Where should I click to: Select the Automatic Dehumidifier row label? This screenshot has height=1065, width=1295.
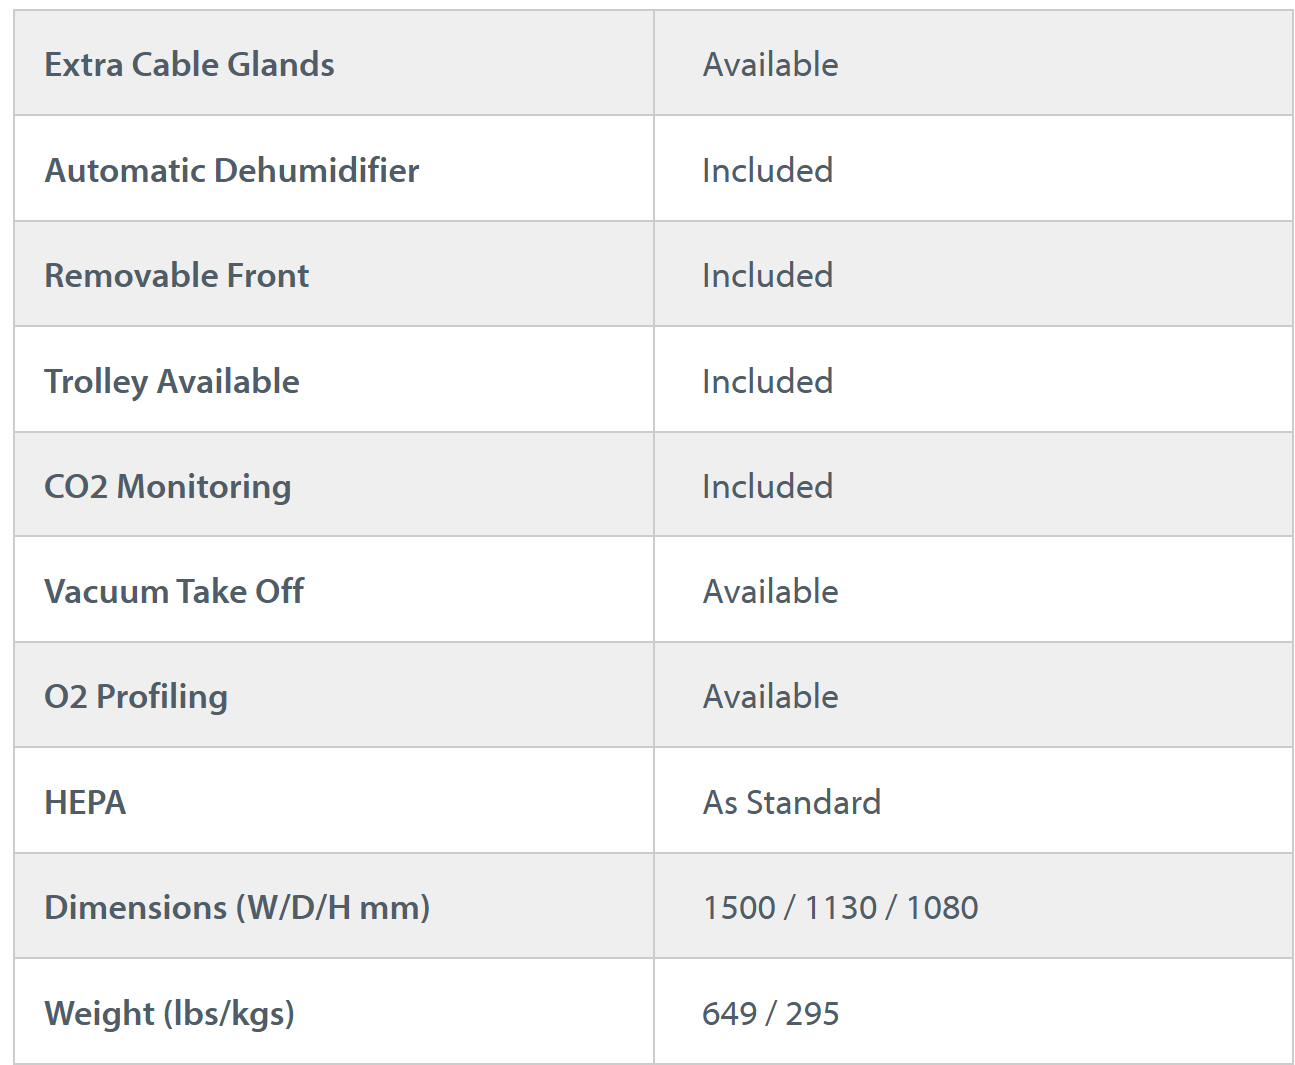[x=232, y=171]
